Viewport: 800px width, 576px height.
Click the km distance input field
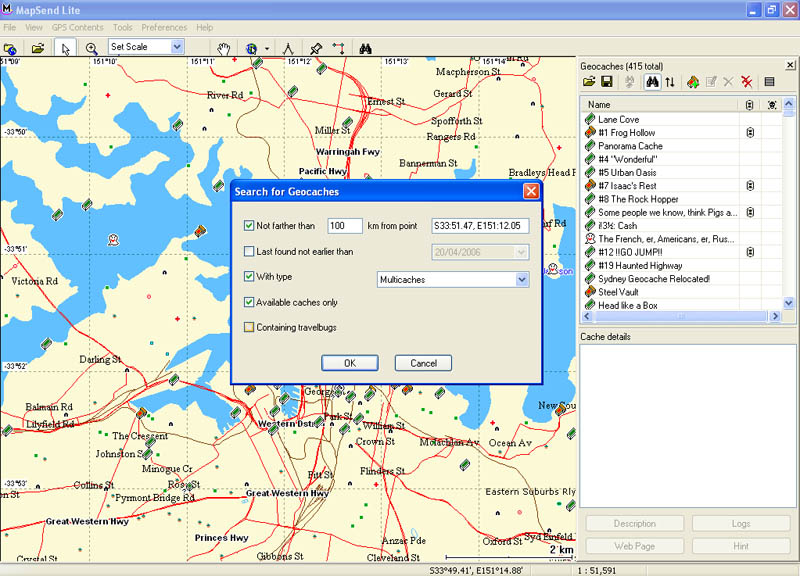(344, 226)
